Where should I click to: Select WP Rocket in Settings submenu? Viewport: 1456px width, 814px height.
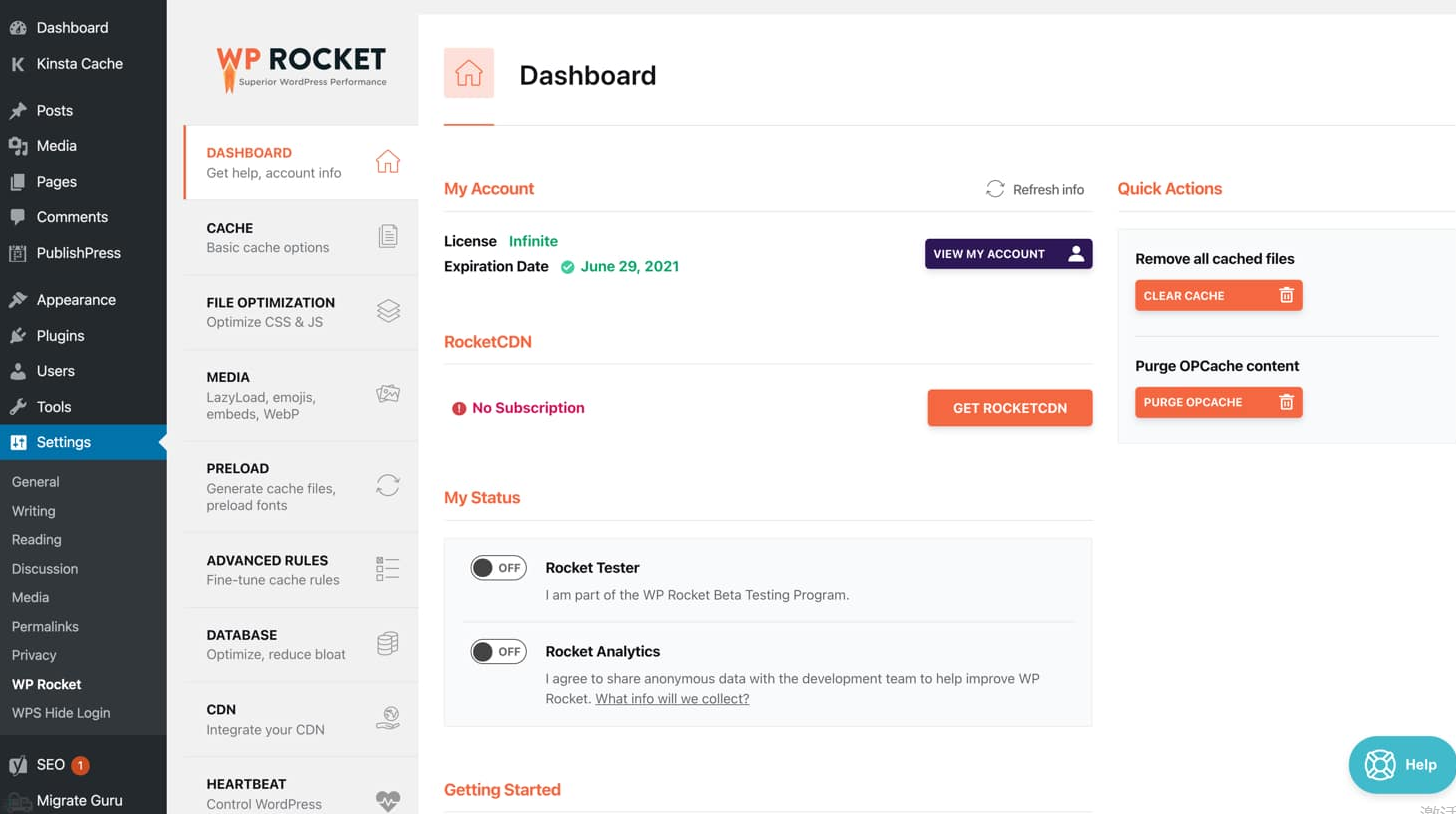(x=47, y=685)
